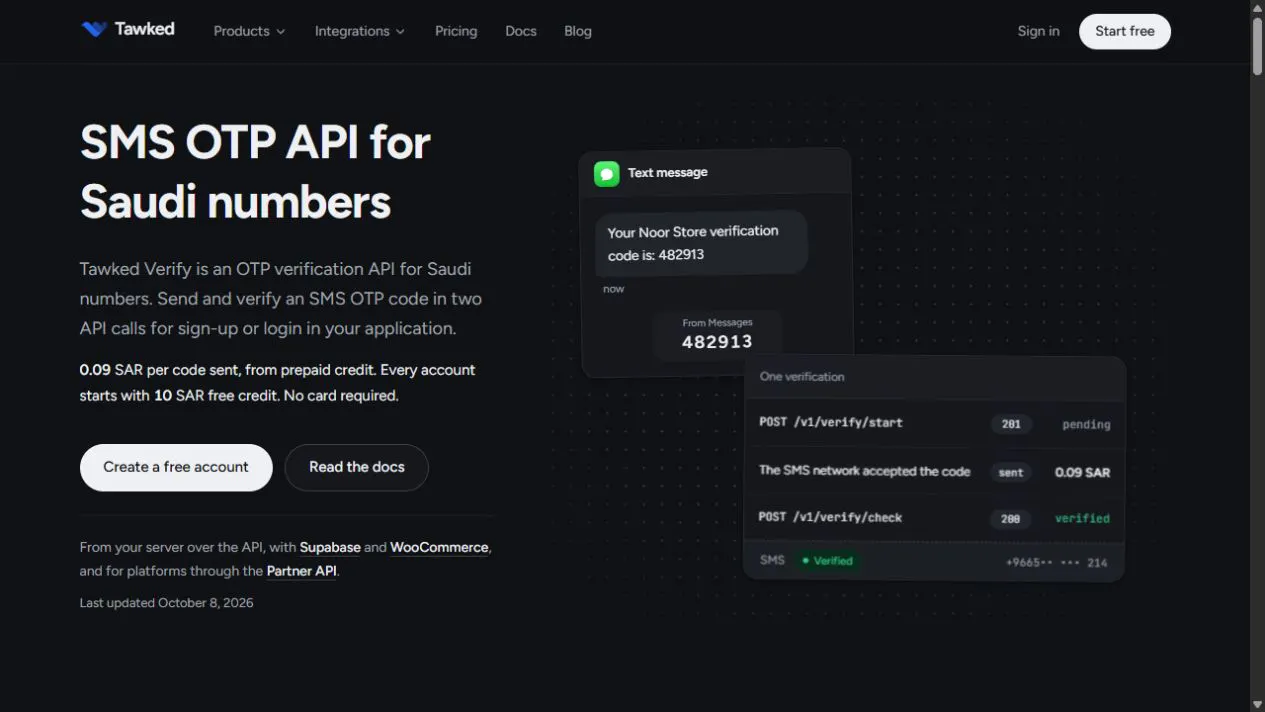Click Create a free account
This screenshot has width=1265, height=712.
176,467
